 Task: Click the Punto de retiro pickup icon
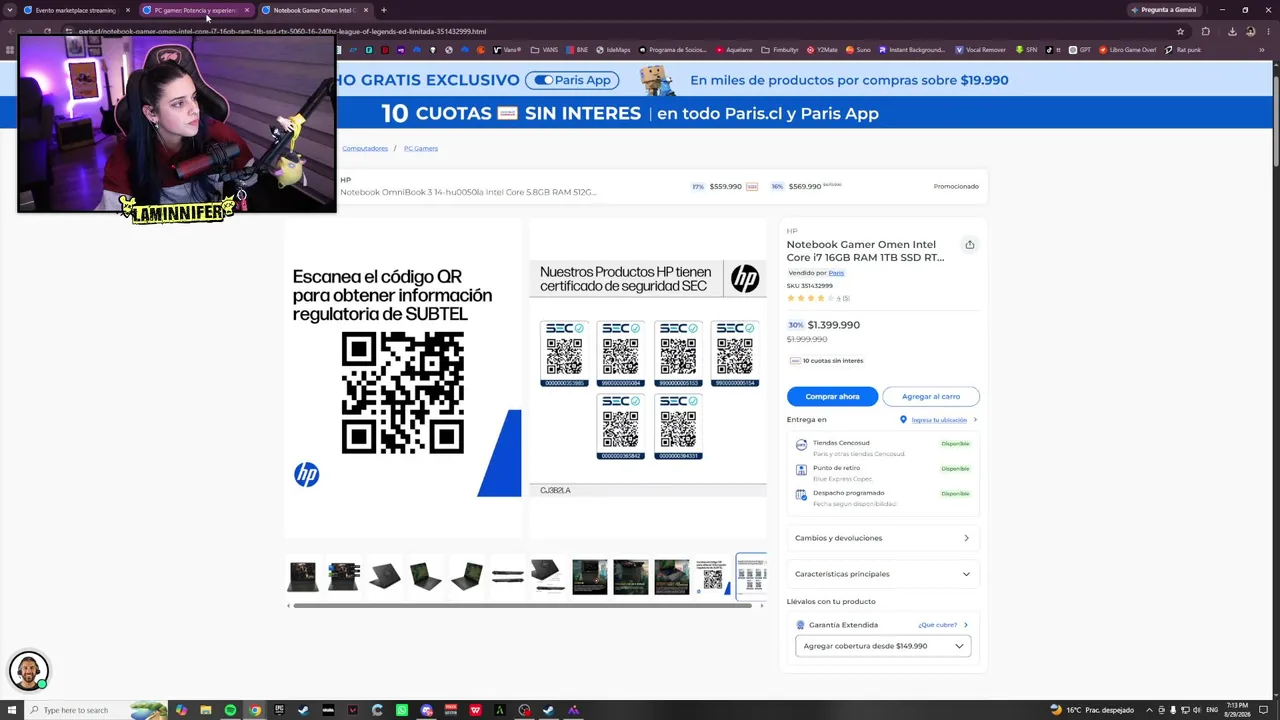coord(801,470)
